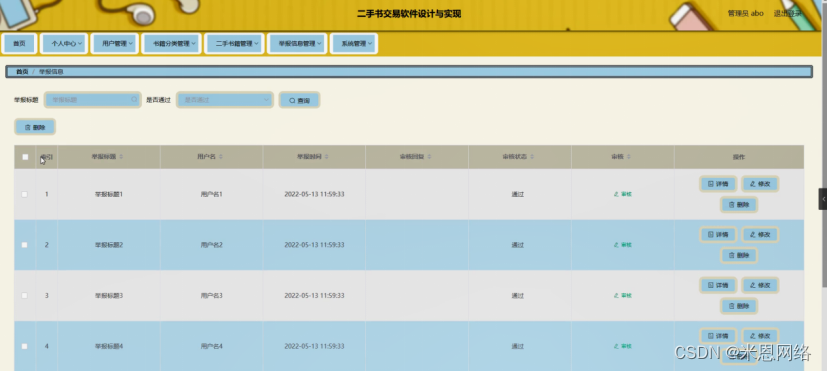Open 详情 for 举报标题4
The height and width of the screenshot is (371, 827).
(x=718, y=336)
